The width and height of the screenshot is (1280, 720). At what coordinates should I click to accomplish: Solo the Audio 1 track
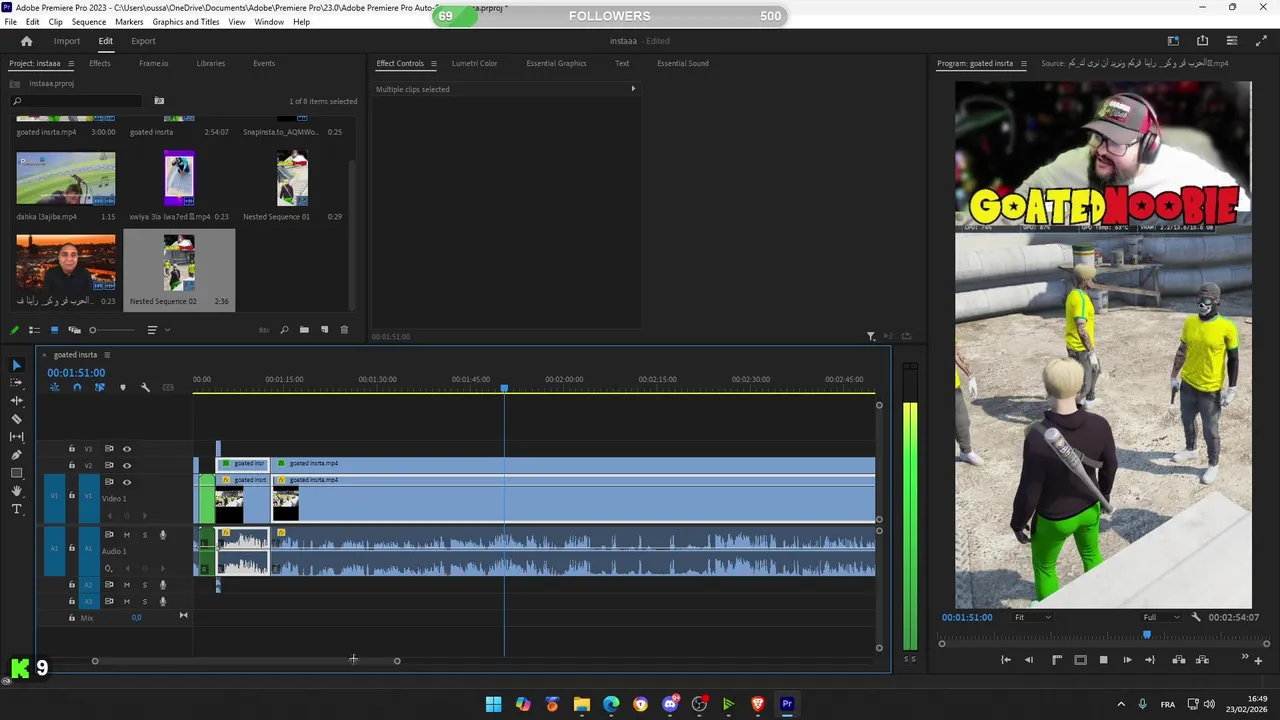click(x=144, y=535)
